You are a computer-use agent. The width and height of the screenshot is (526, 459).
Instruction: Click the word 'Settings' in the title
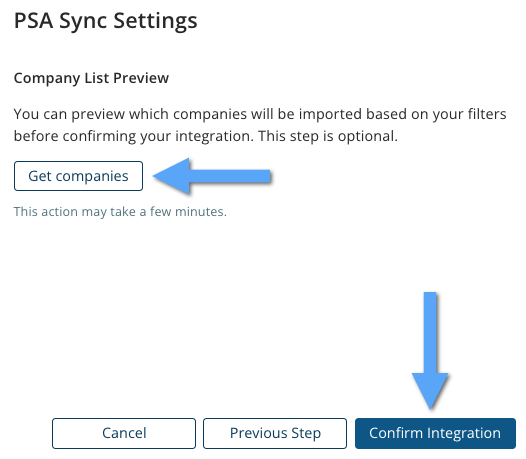click(155, 21)
